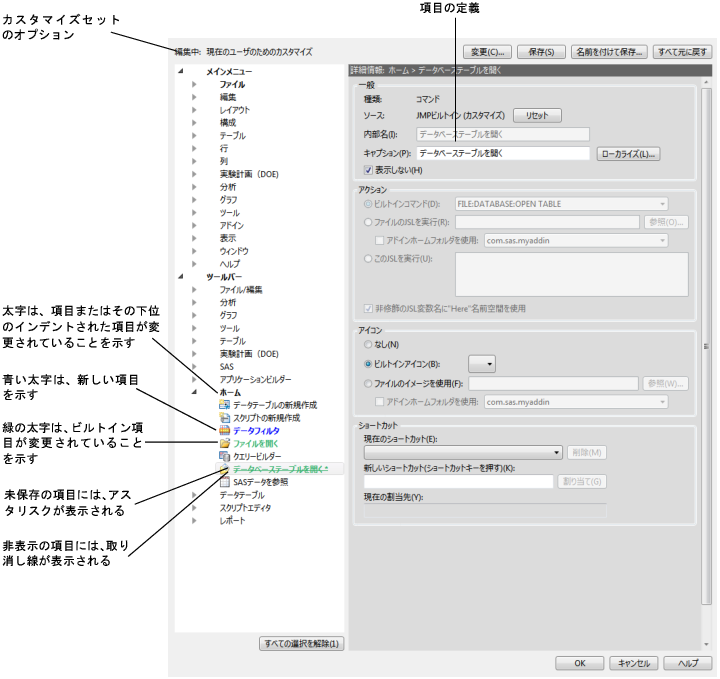
Task: Collapse the メインメニュー tree node
Action: [181, 71]
